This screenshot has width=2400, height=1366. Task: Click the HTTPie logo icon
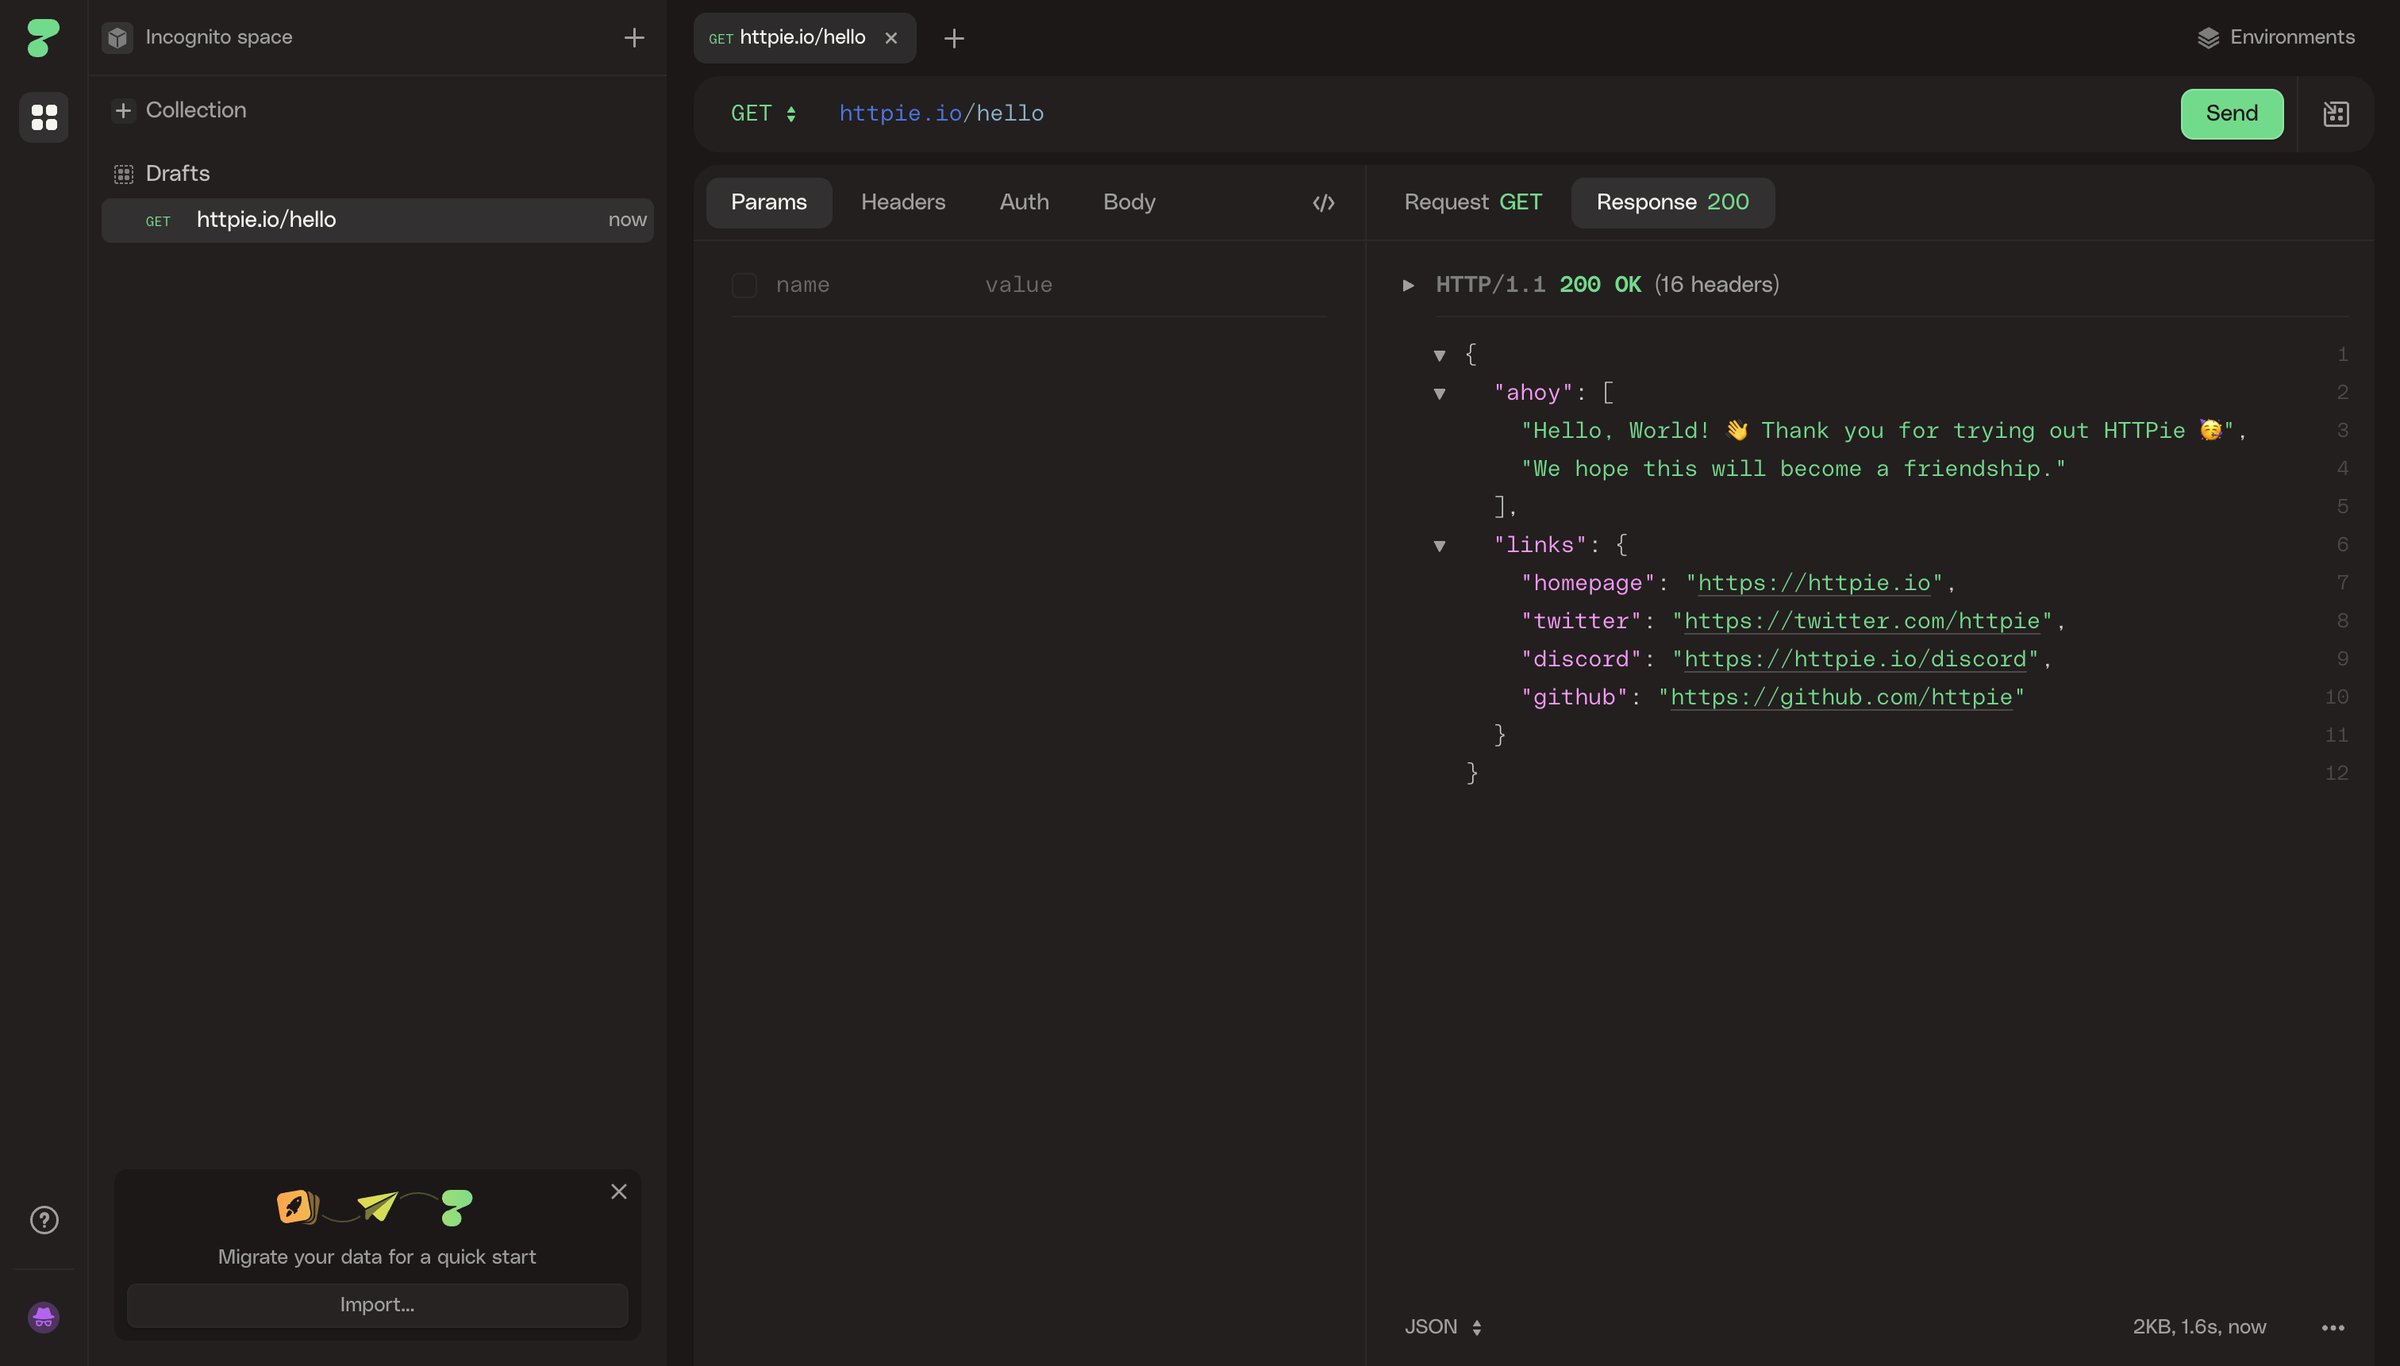point(43,38)
